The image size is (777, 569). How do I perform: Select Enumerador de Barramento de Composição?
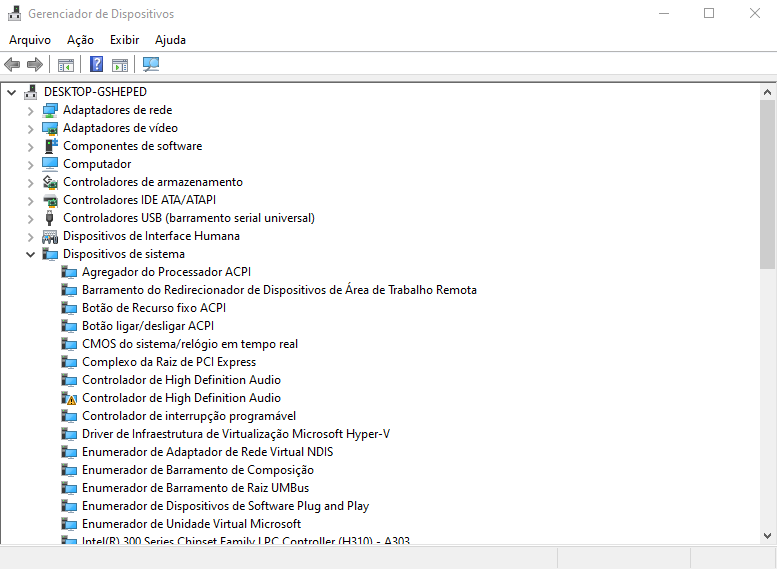point(198,470)
